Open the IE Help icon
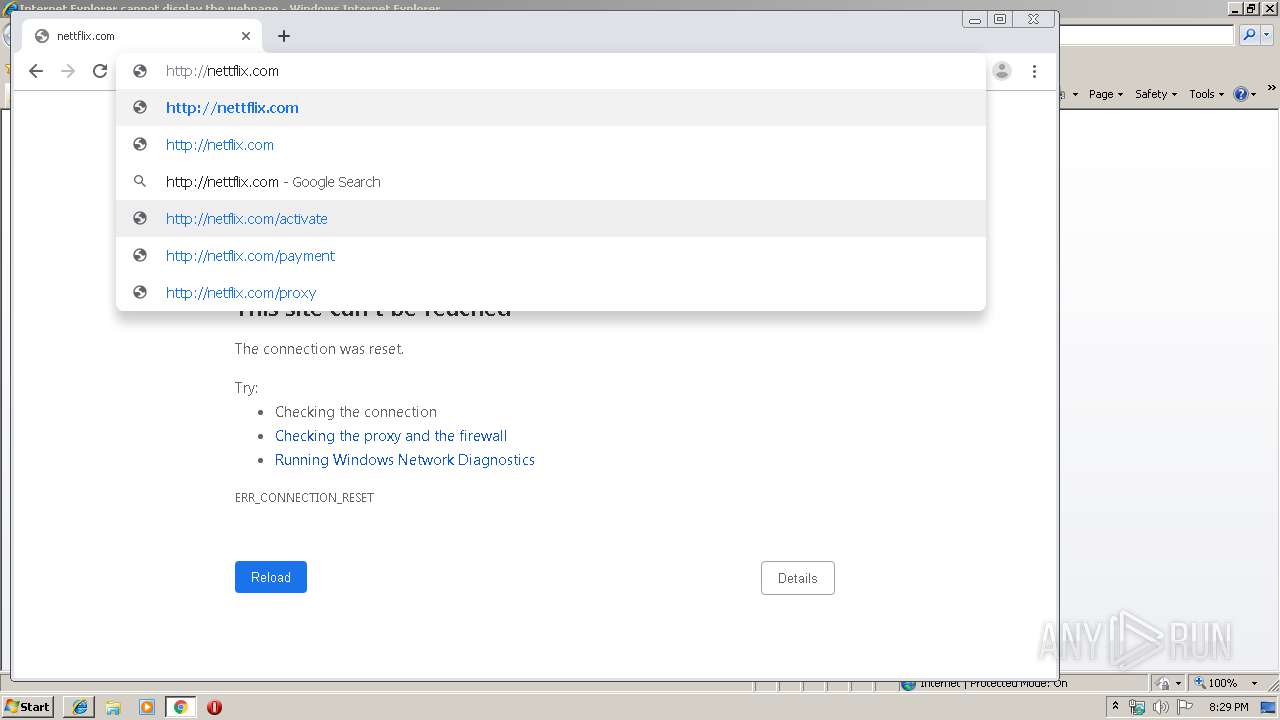Viewport: 1280px width, 720px height. [x=1240, y=94]
